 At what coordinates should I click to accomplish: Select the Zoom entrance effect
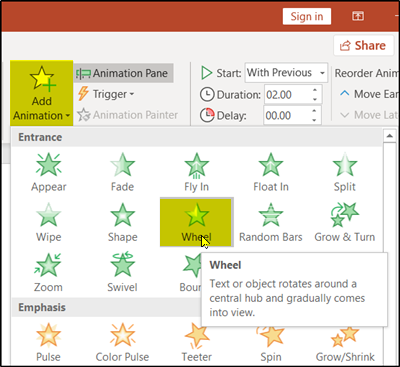pos(49,273)
